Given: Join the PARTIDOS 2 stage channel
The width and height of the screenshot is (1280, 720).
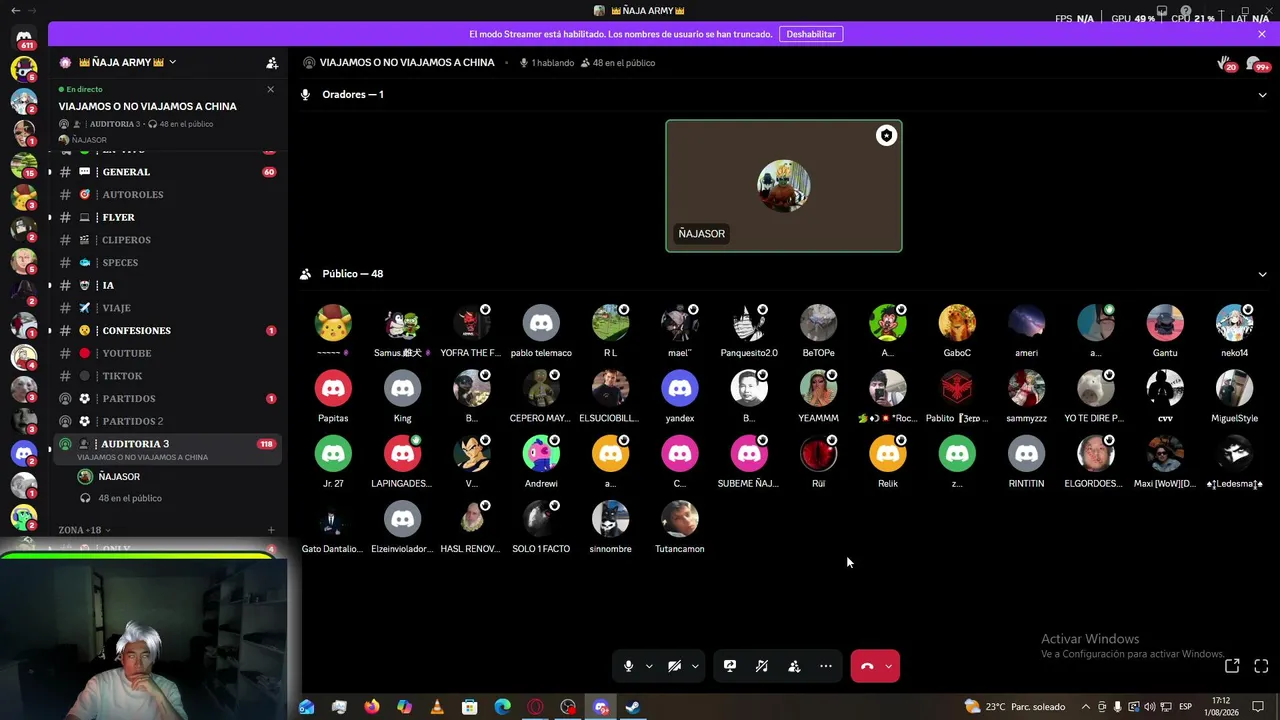Looking at the screenshot, I should (x=166, y=421).
